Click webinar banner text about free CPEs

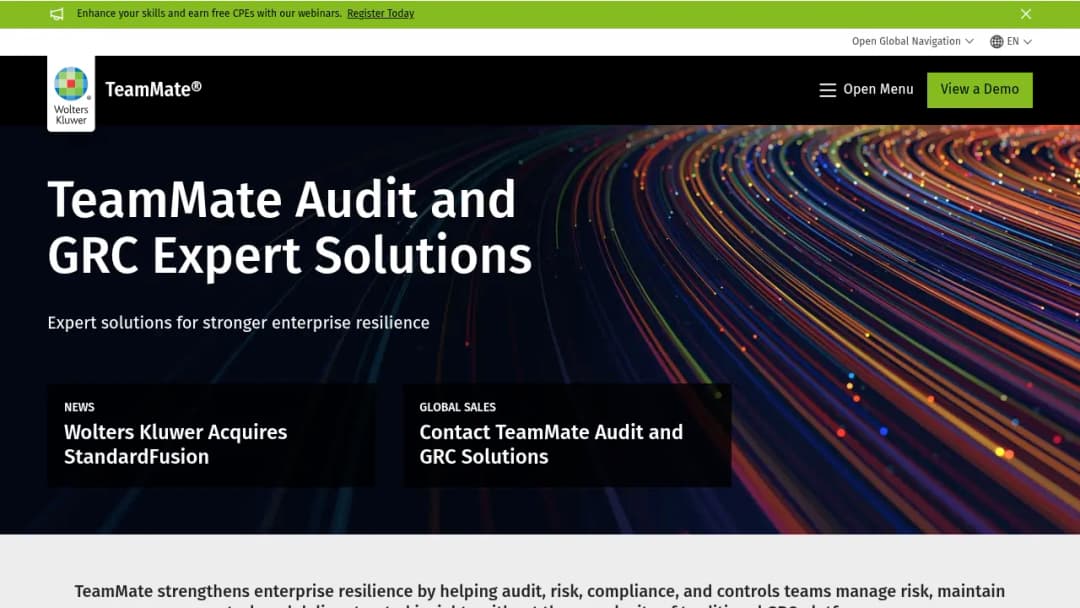pos(209,14)
